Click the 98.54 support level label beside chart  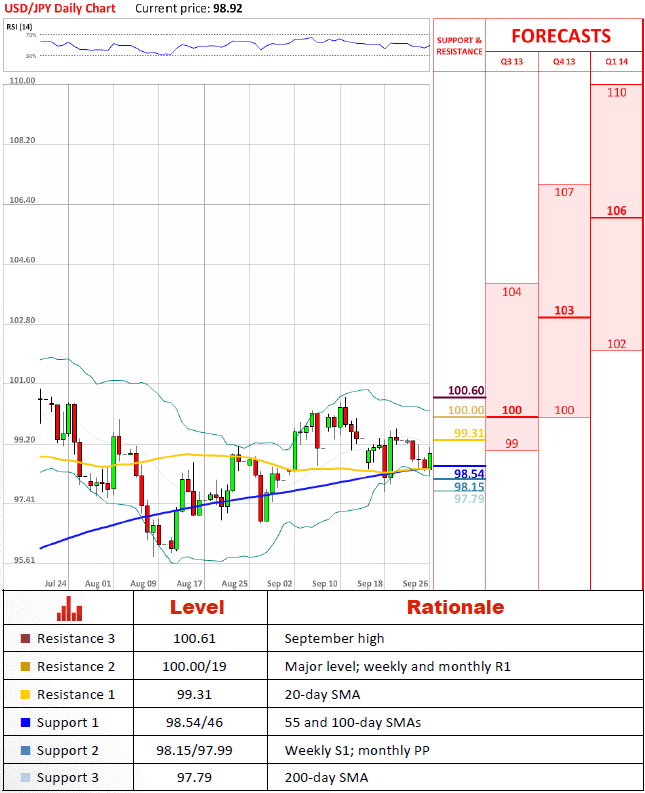pos(469,474)
